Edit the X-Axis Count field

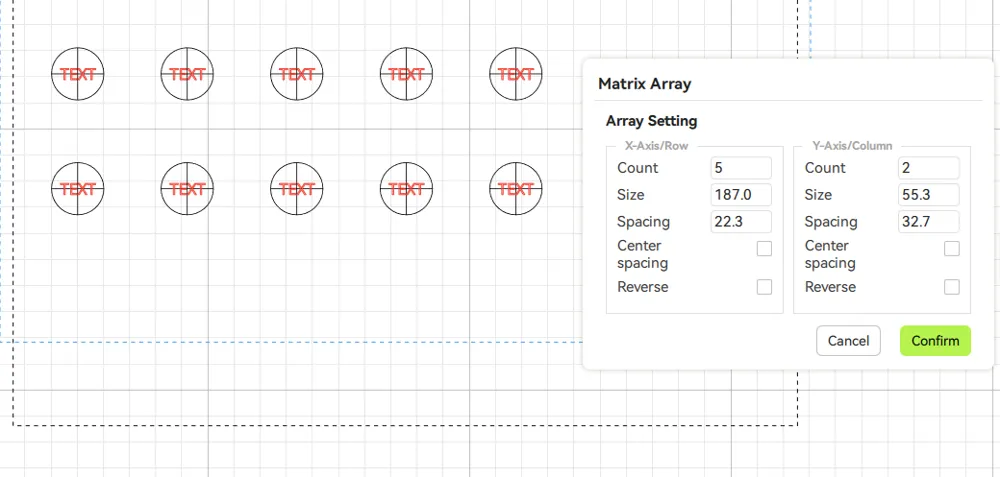pos(741,168)
